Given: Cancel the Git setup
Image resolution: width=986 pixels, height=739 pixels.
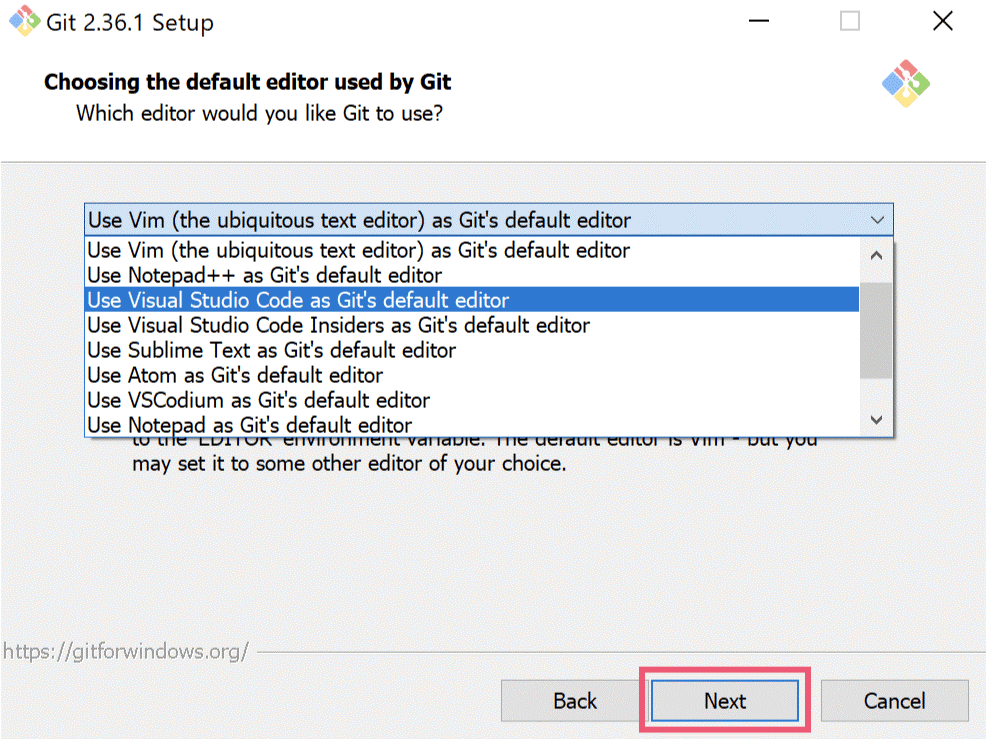Looking at the screenshot, I should click(895, 701).
